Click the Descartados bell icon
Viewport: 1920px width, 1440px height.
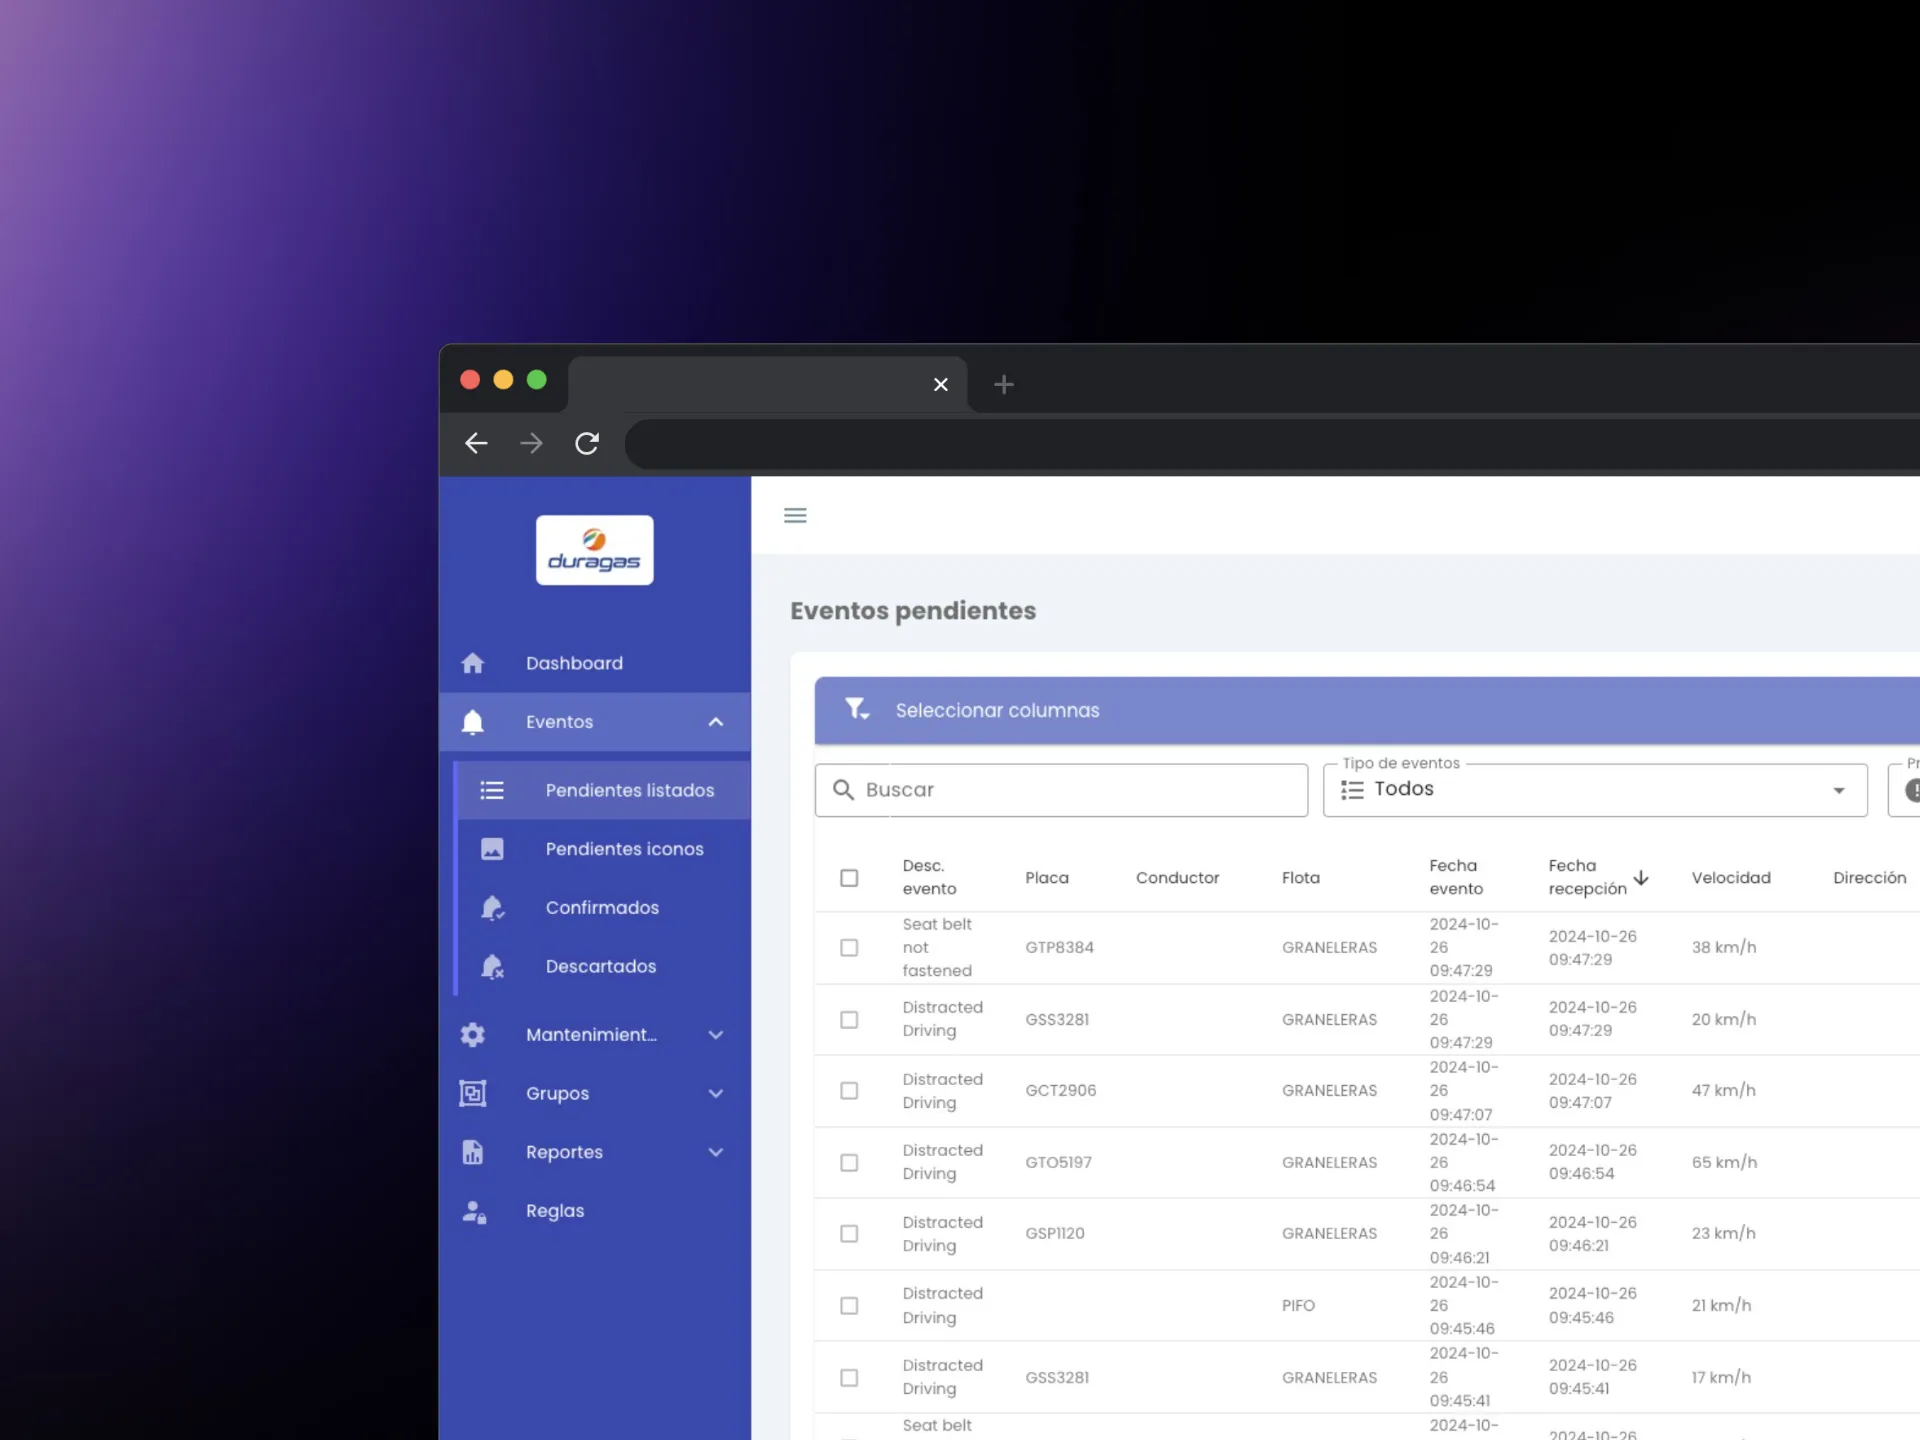coord(493,966)
